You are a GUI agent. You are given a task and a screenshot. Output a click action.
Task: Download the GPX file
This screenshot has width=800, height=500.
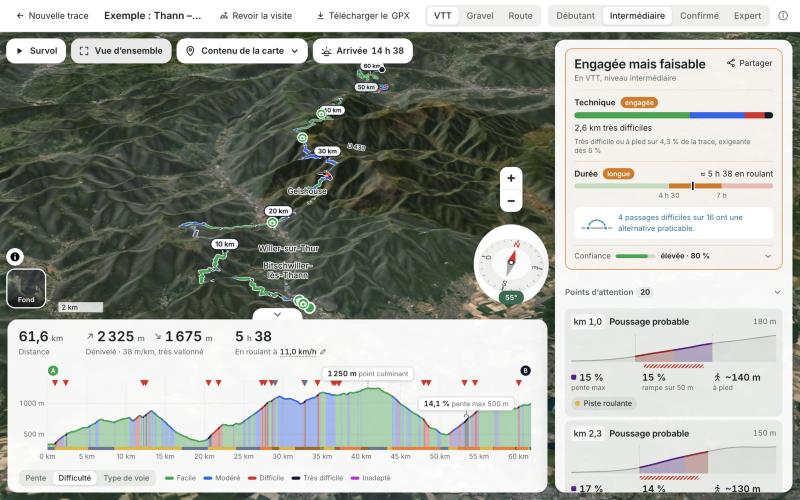click(x=363, y=16)
